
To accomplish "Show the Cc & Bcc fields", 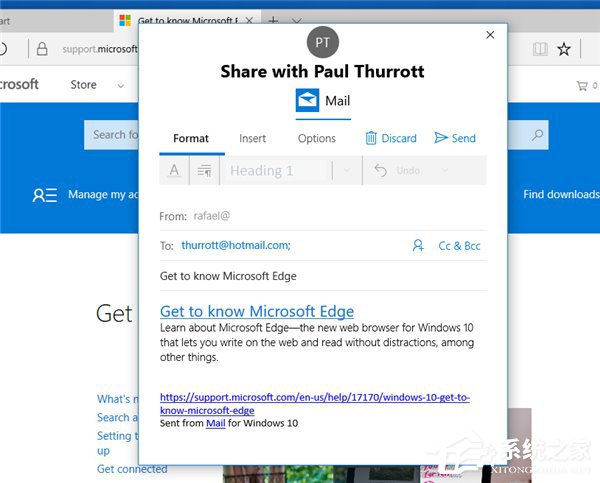I will pyautogui.click(x=459, y=246).
